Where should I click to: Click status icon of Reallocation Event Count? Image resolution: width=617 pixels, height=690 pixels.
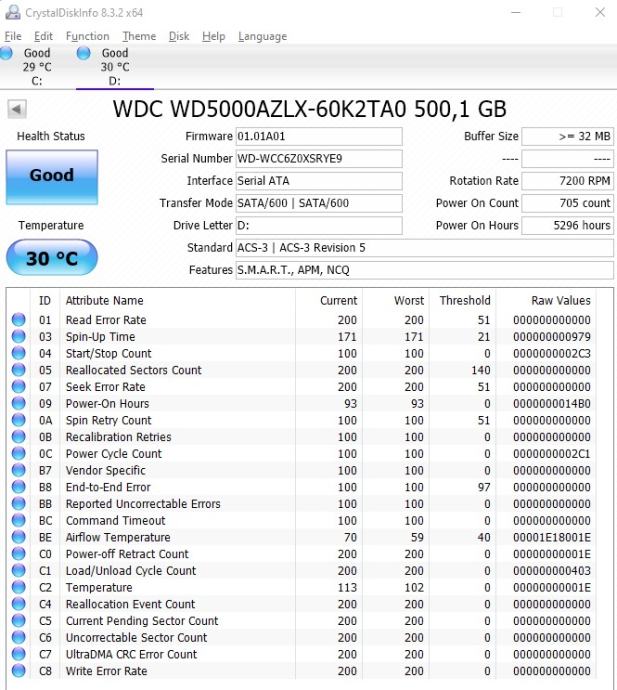18,604
